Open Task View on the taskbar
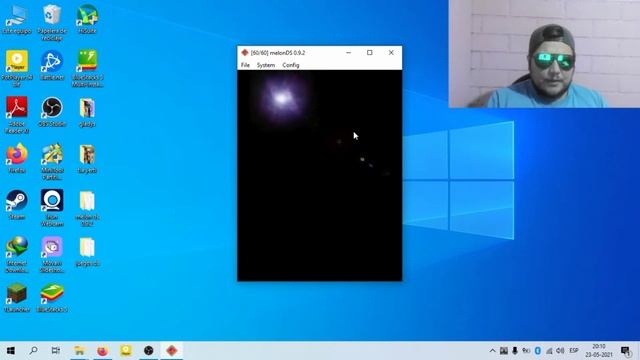This screenshot has height=360, width=640. 56,351
